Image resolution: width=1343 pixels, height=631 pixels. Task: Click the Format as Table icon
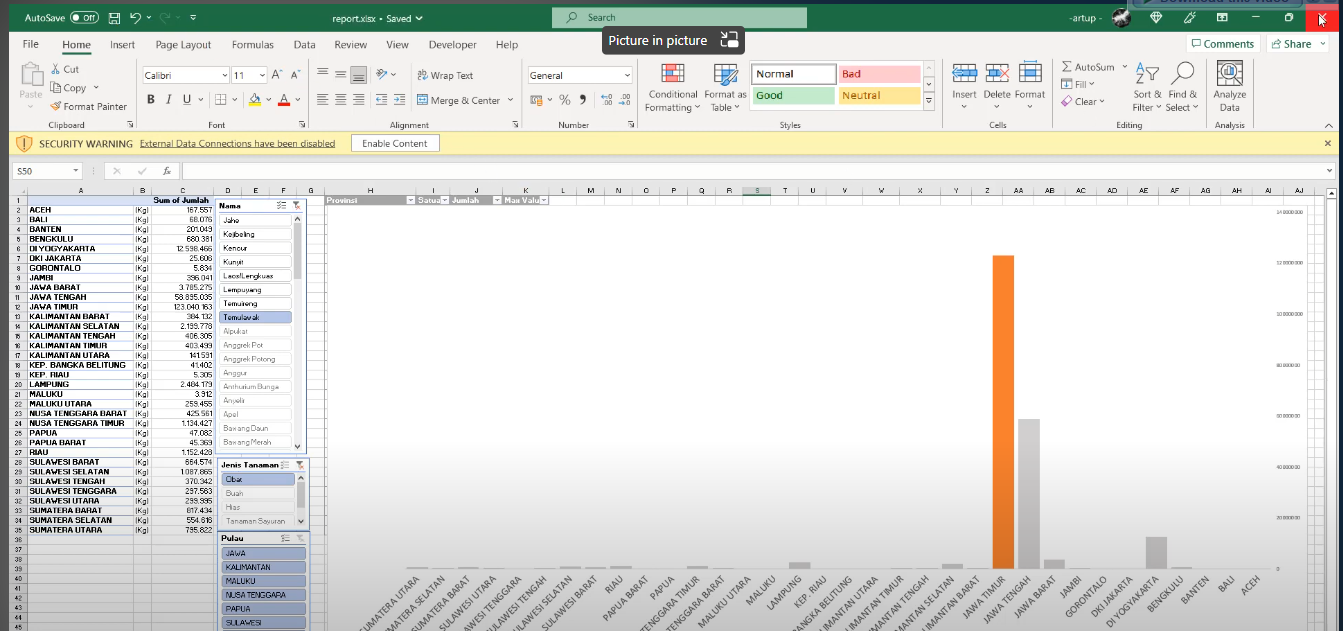click(x=725, y=75)
